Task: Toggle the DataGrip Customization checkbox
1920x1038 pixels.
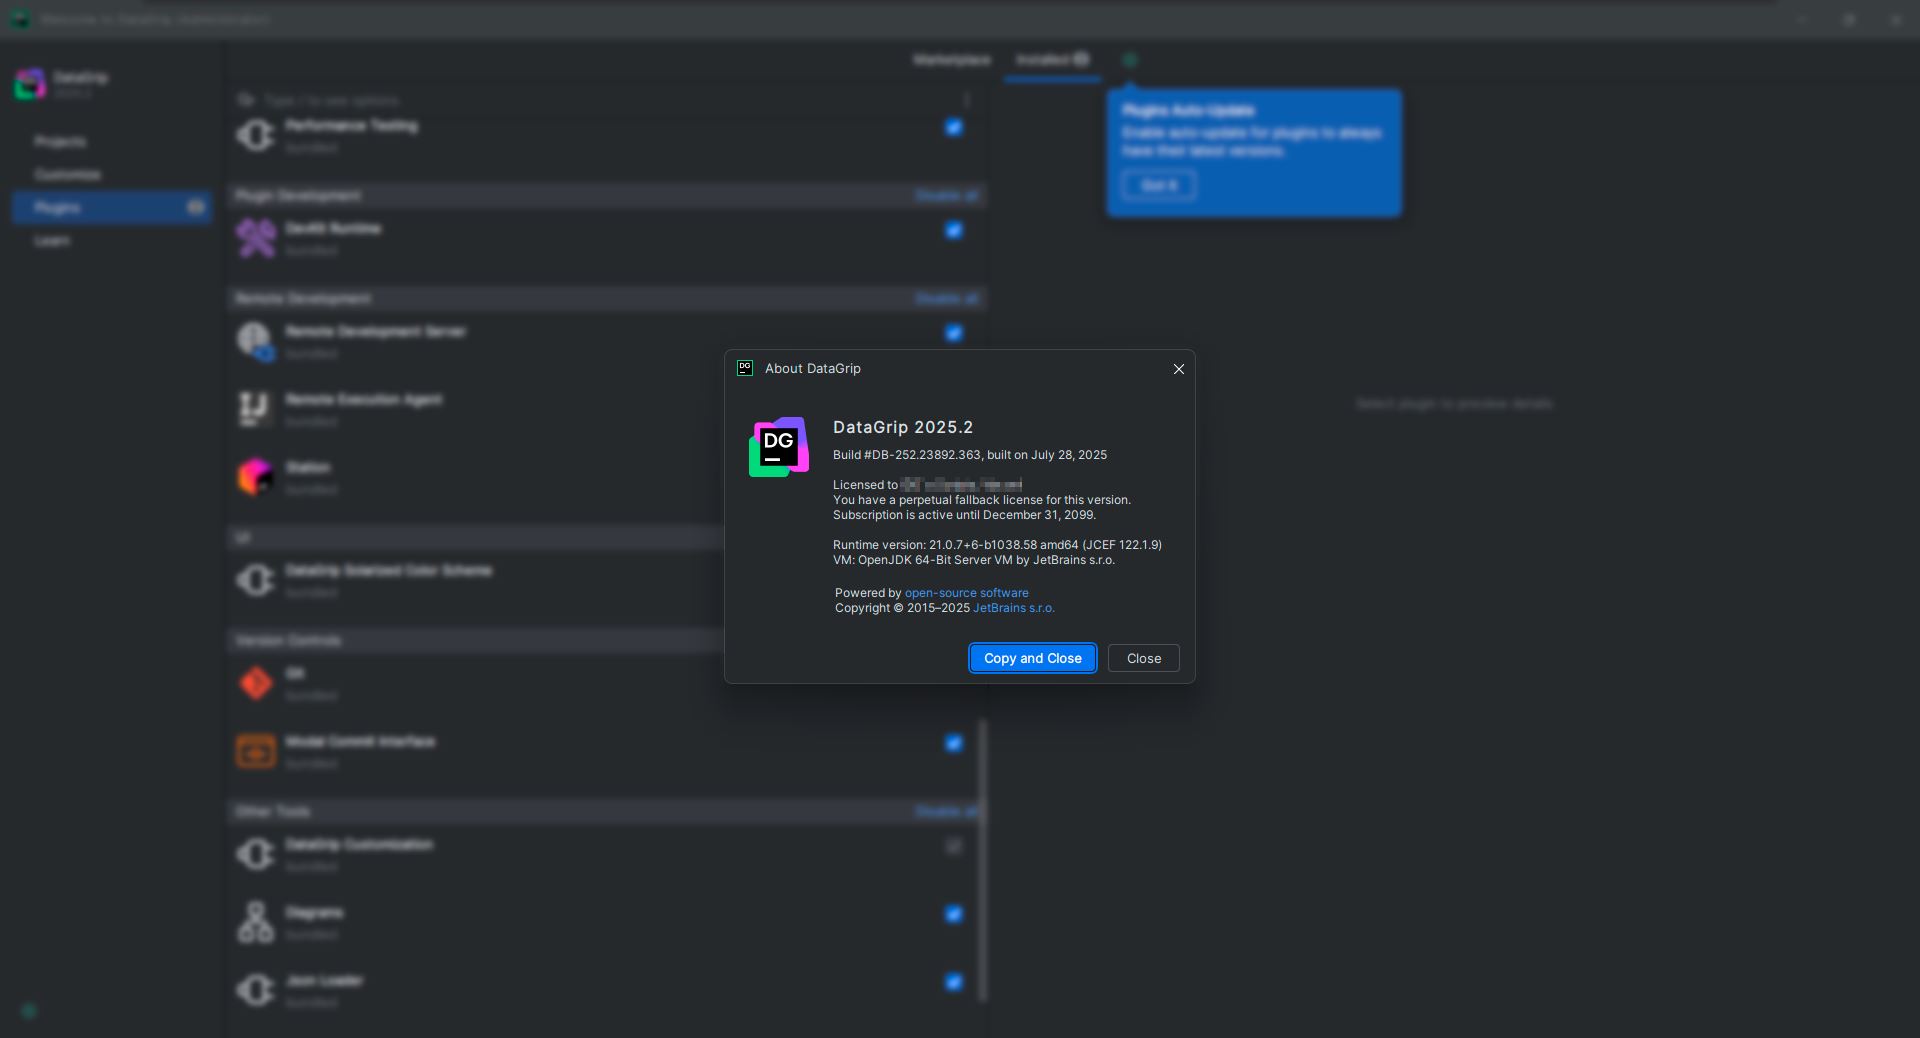Action: click(x=954, y=846)
